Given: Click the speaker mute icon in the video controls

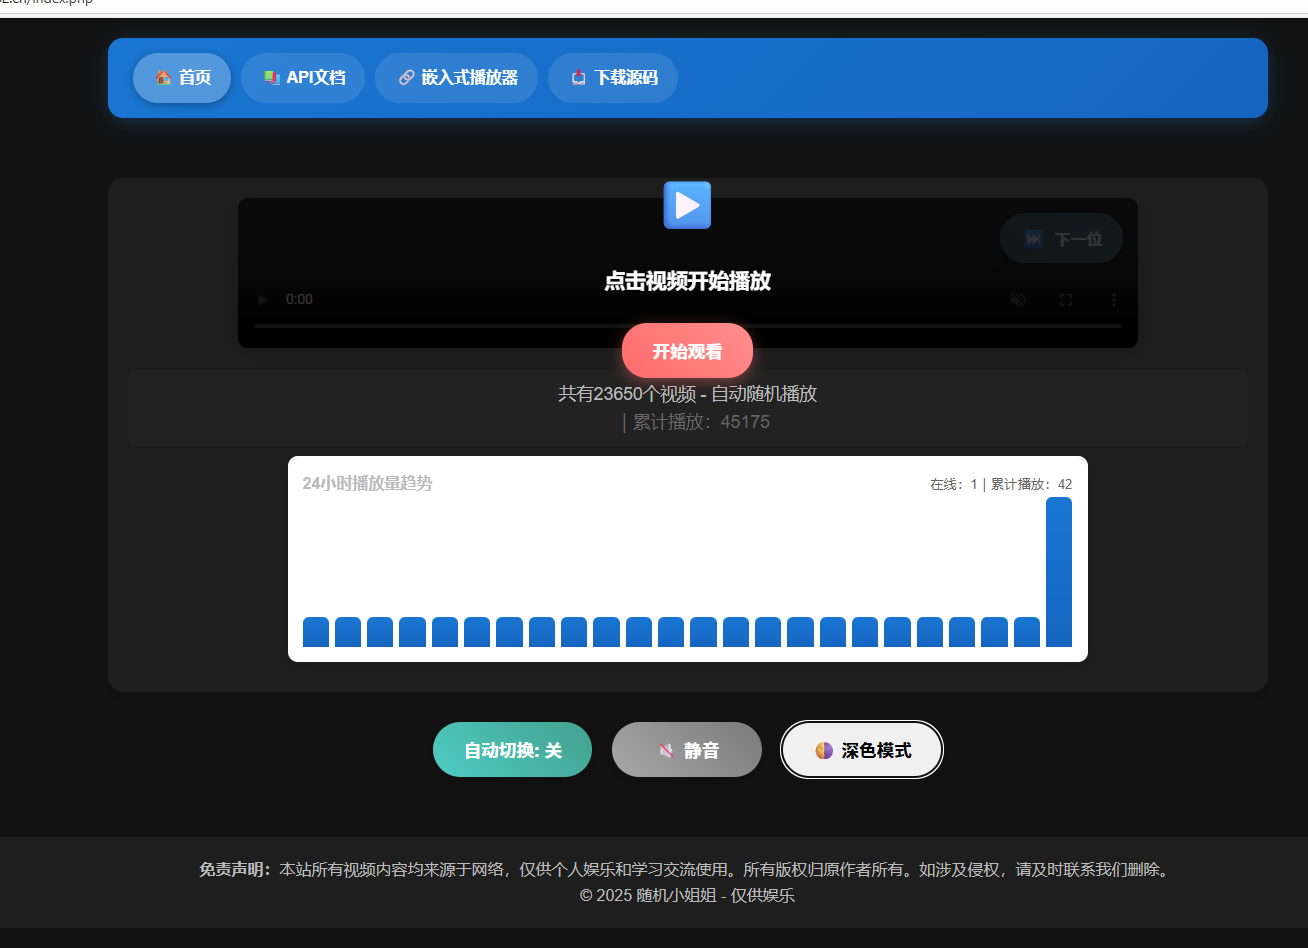Looking at the screenshot, I should pyautogui.click(x=1018, y=299).
